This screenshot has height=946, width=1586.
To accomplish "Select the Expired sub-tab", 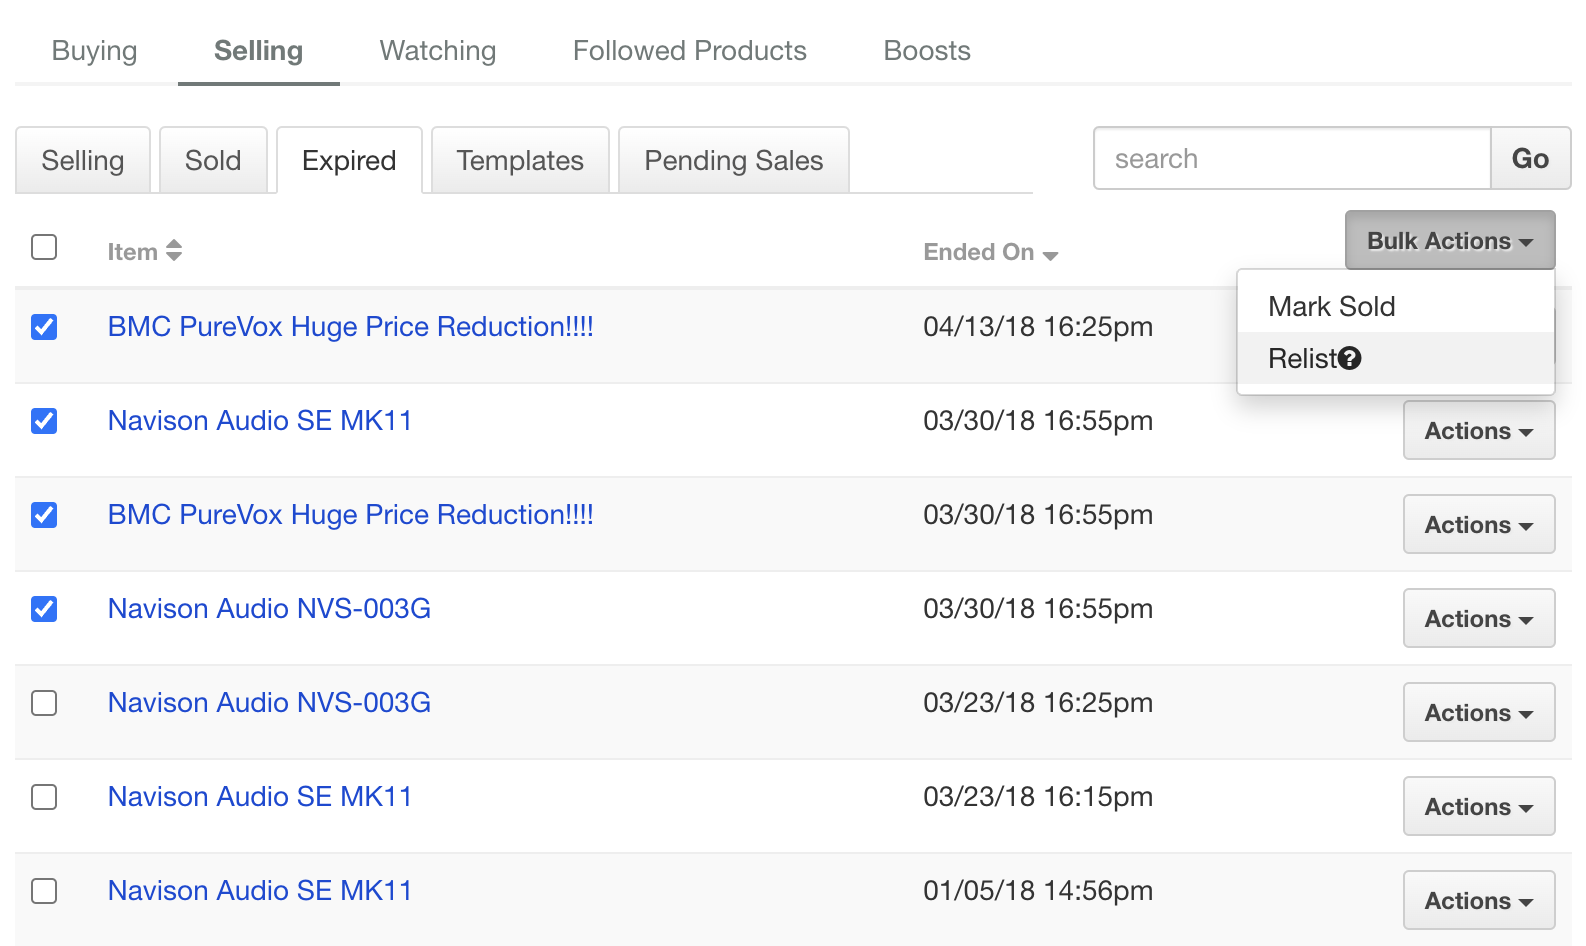I will [x=349, y=160].
